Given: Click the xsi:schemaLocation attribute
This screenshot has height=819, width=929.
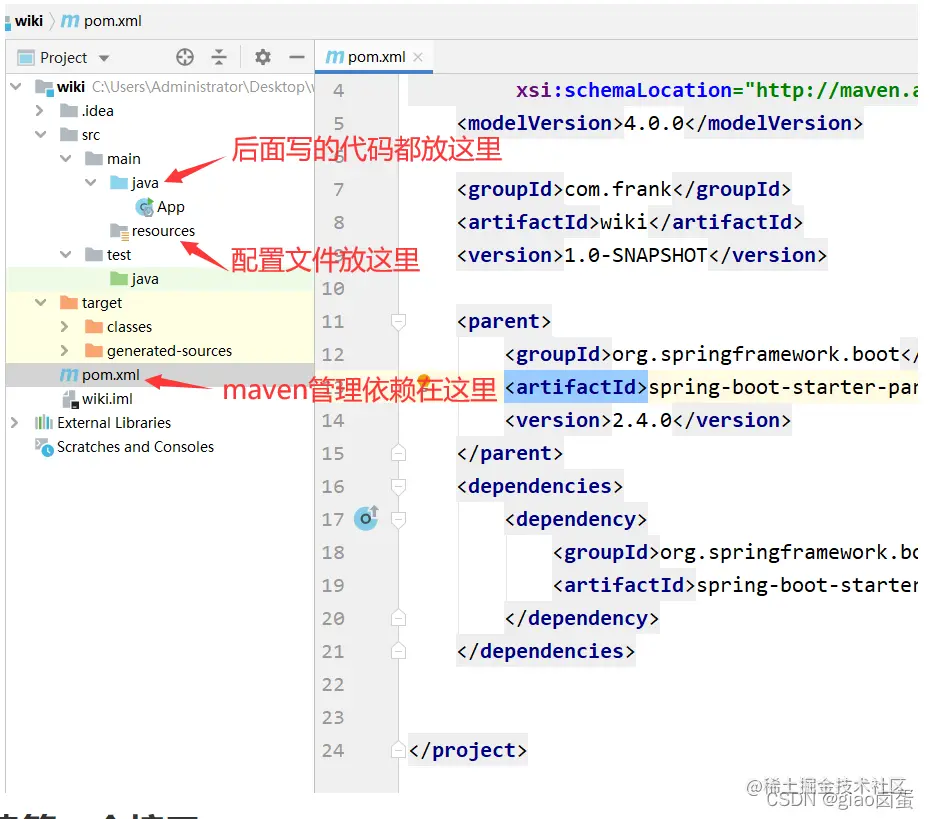Looking at the screenshot, I should [x=624, y=90].
